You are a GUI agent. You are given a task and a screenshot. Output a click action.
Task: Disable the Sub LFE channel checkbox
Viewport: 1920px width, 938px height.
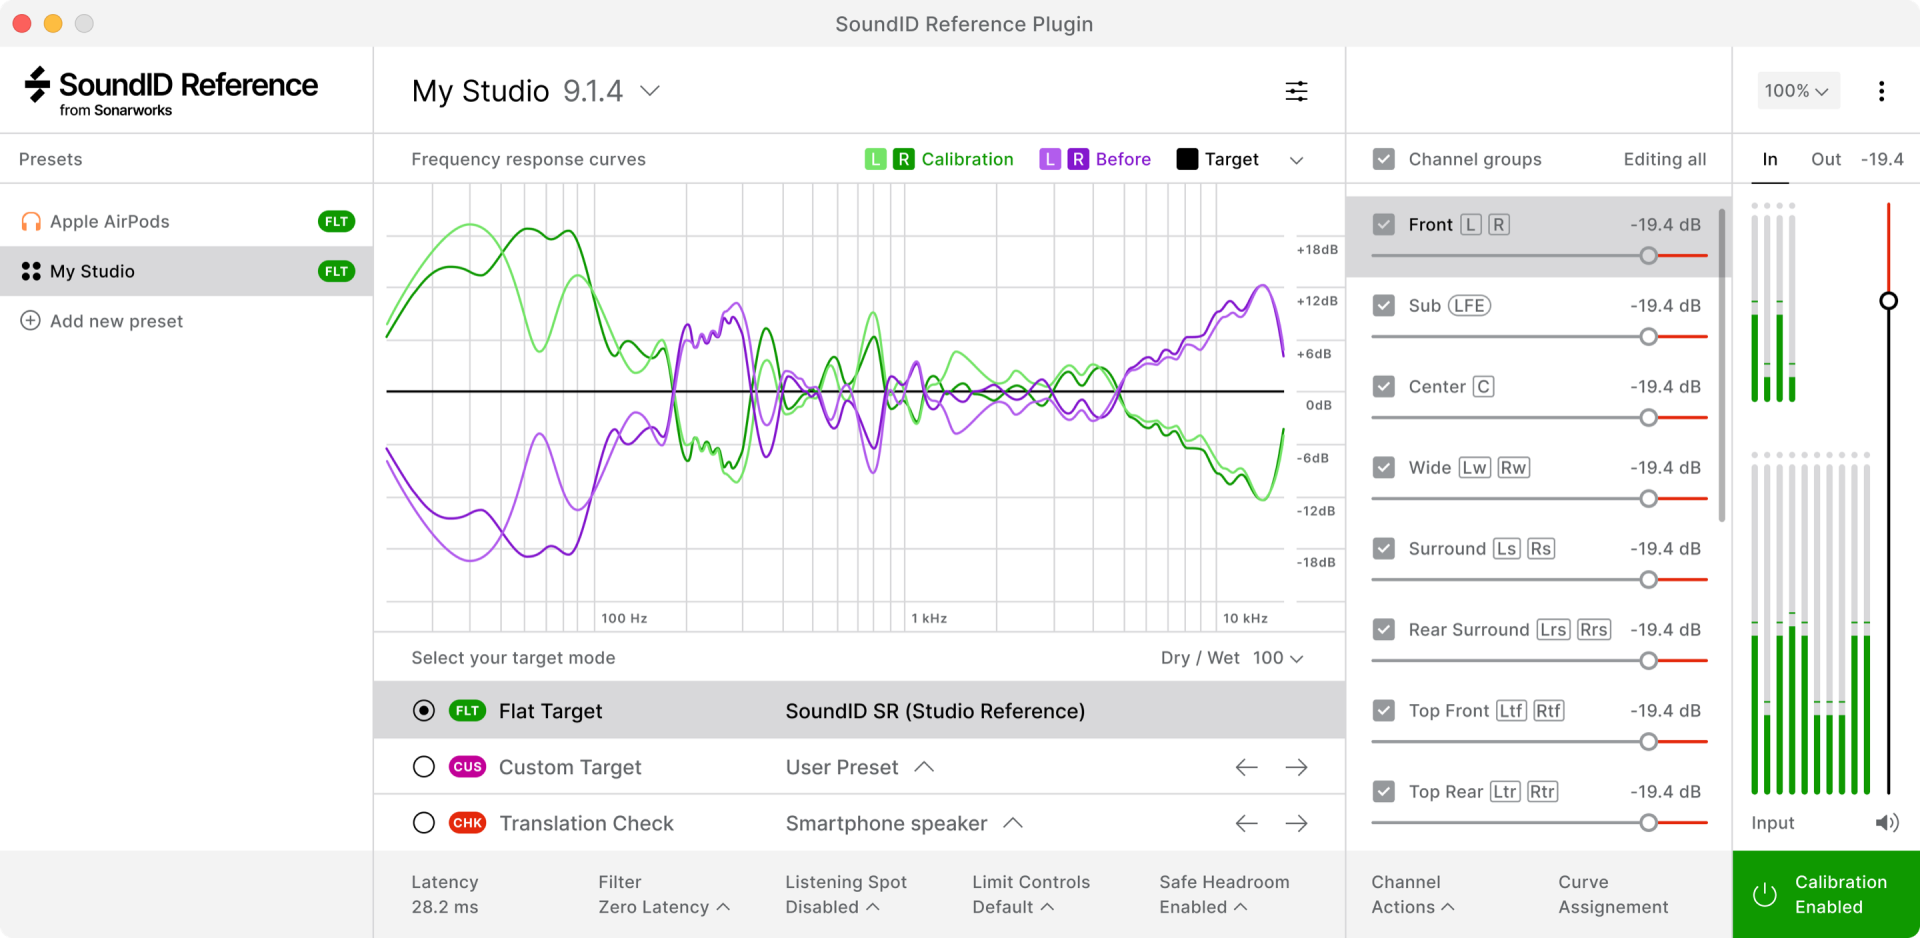(x=1384, y=306)
